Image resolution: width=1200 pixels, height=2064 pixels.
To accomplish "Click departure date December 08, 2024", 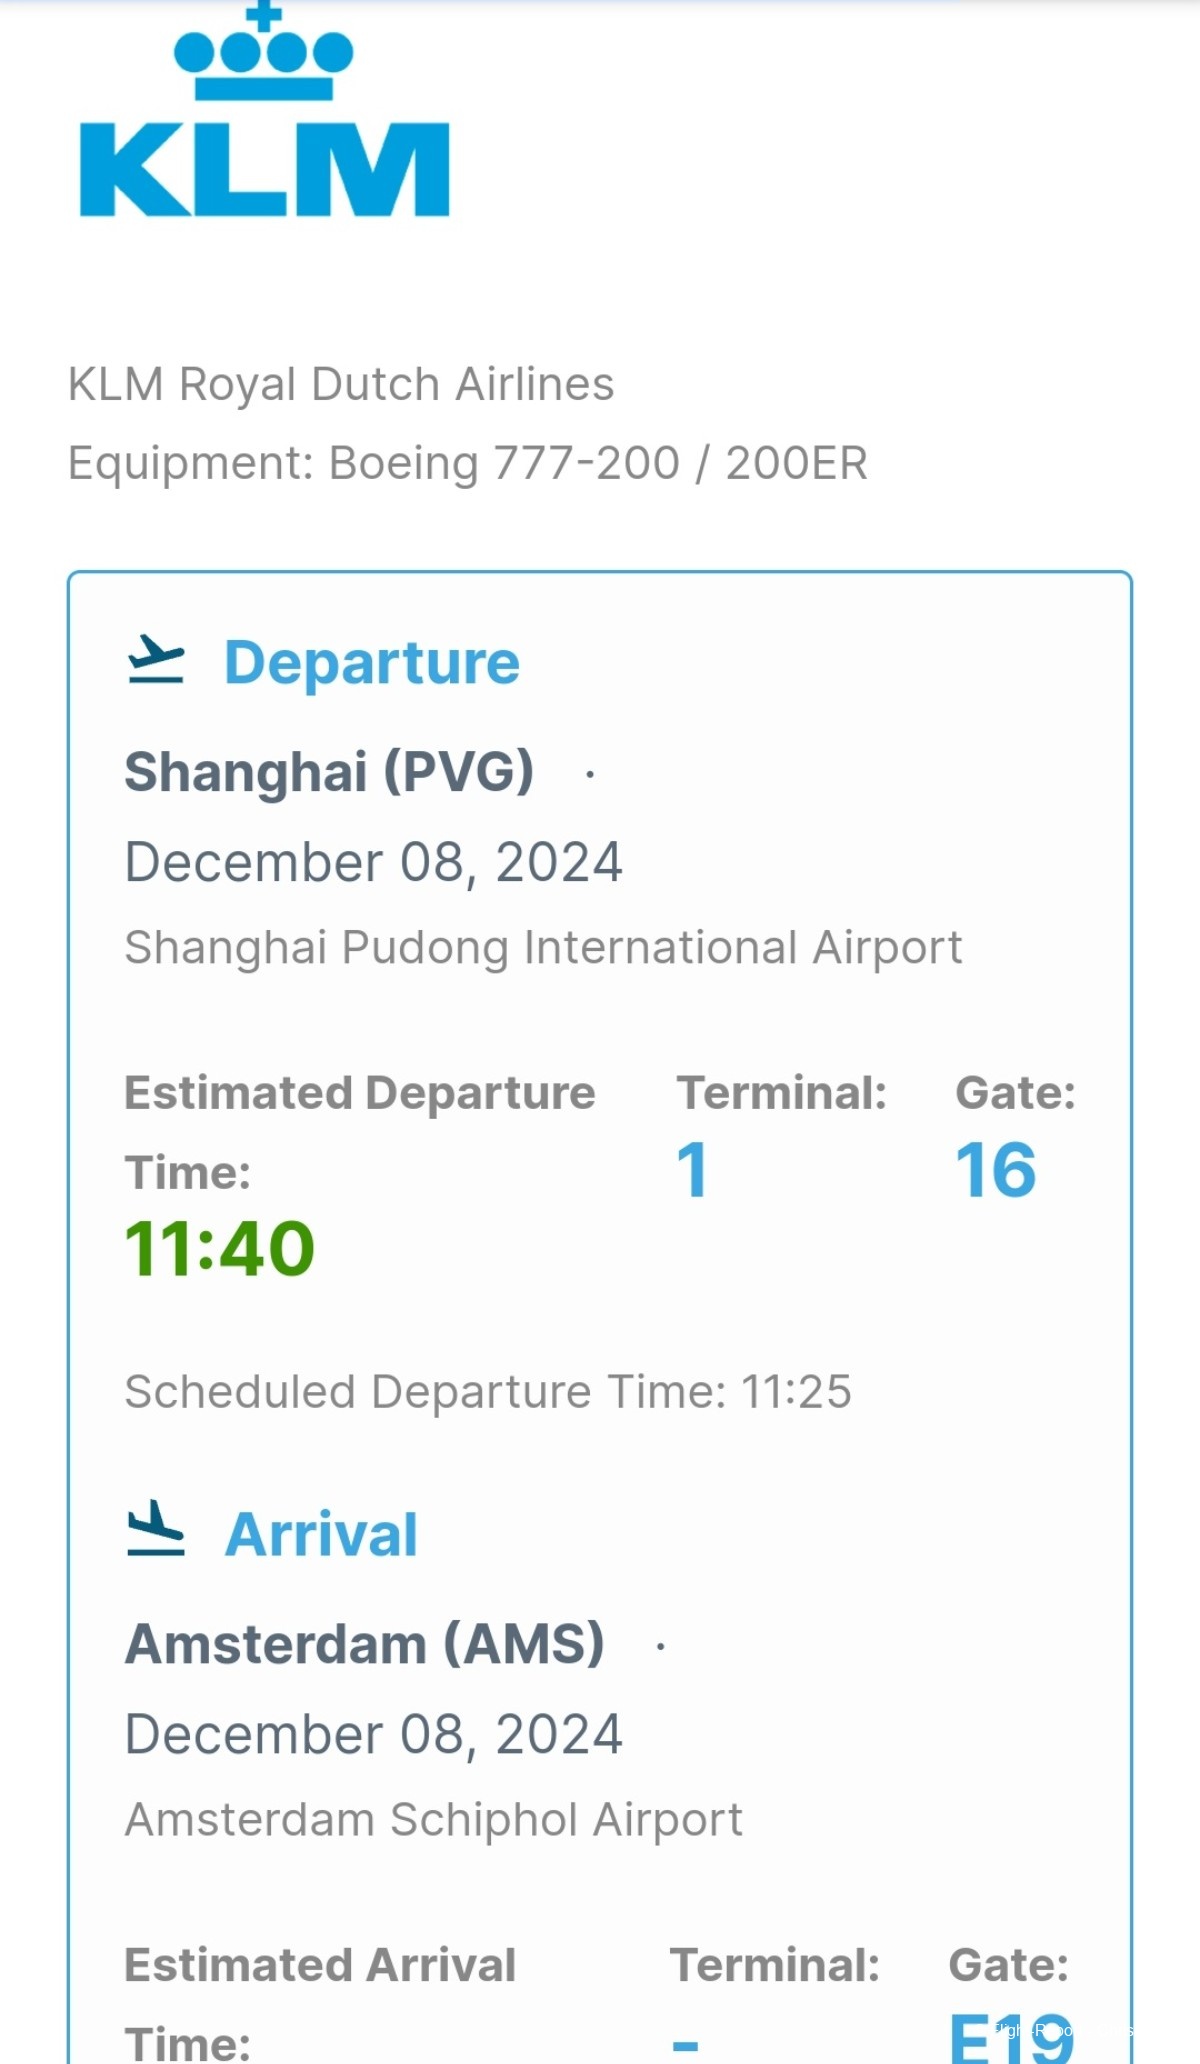I will (x=373, y=862).
